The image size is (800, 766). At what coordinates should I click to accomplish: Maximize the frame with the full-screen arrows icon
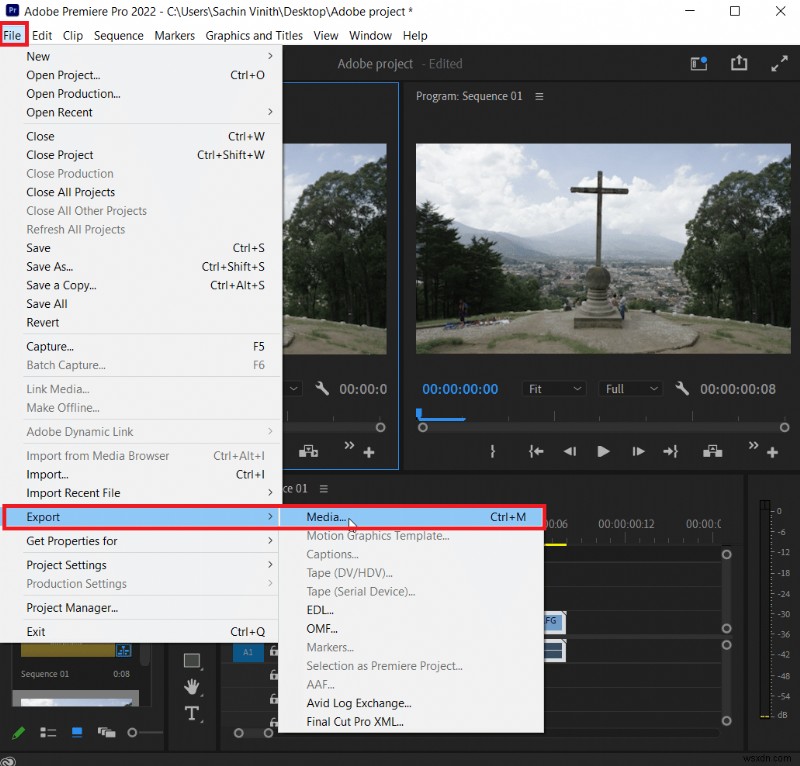point(779,63)
